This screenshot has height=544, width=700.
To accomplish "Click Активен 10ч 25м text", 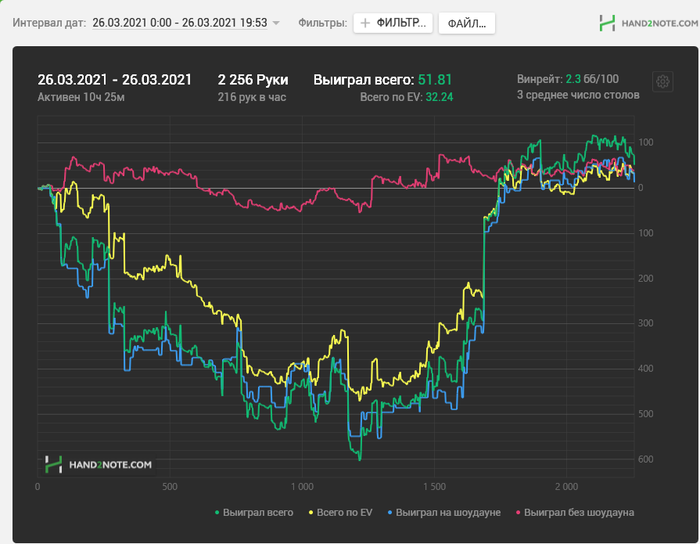I will [x=81, y=97].
